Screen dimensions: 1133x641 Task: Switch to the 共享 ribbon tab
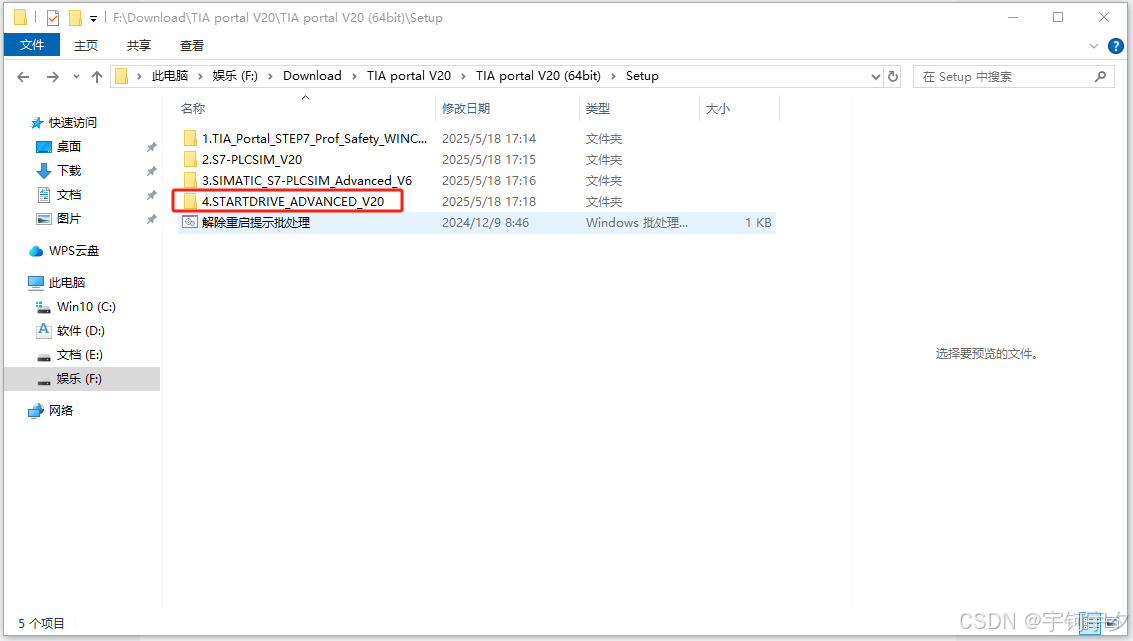click(139, 46)
